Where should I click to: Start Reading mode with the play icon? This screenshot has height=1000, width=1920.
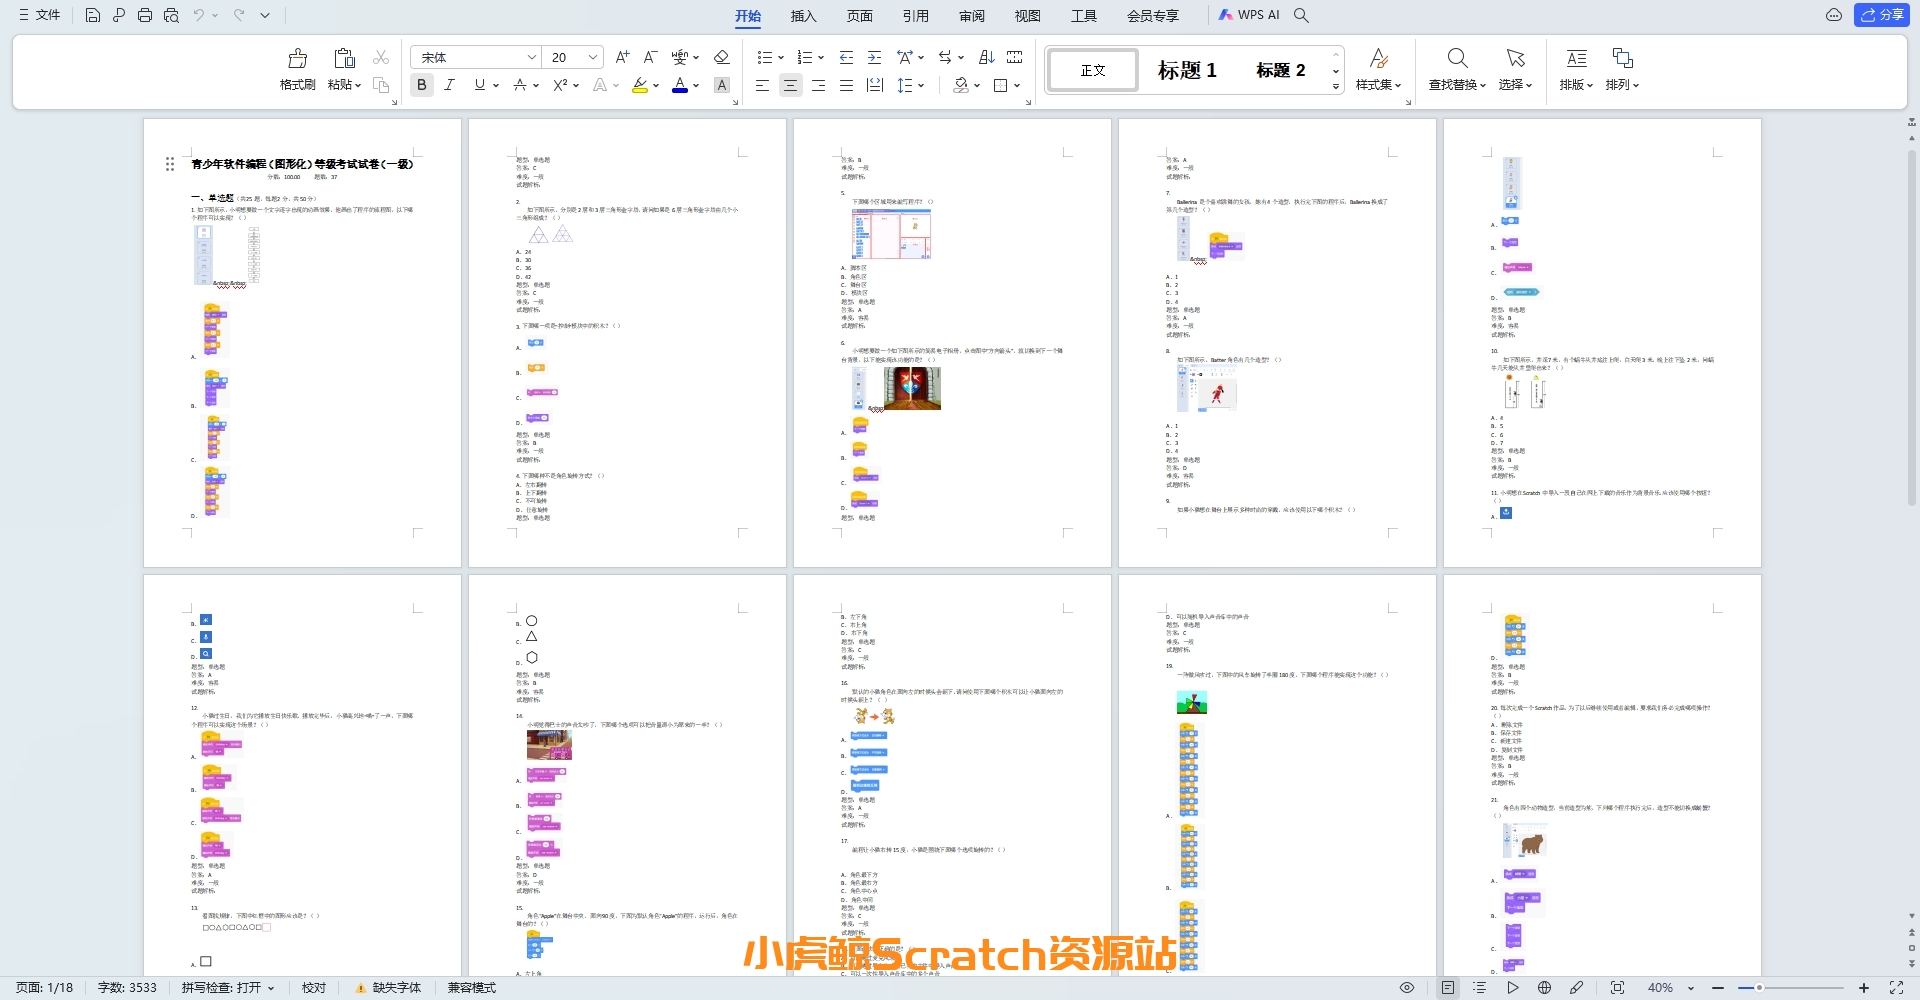pyautogui.click(x=1512, y=988)
